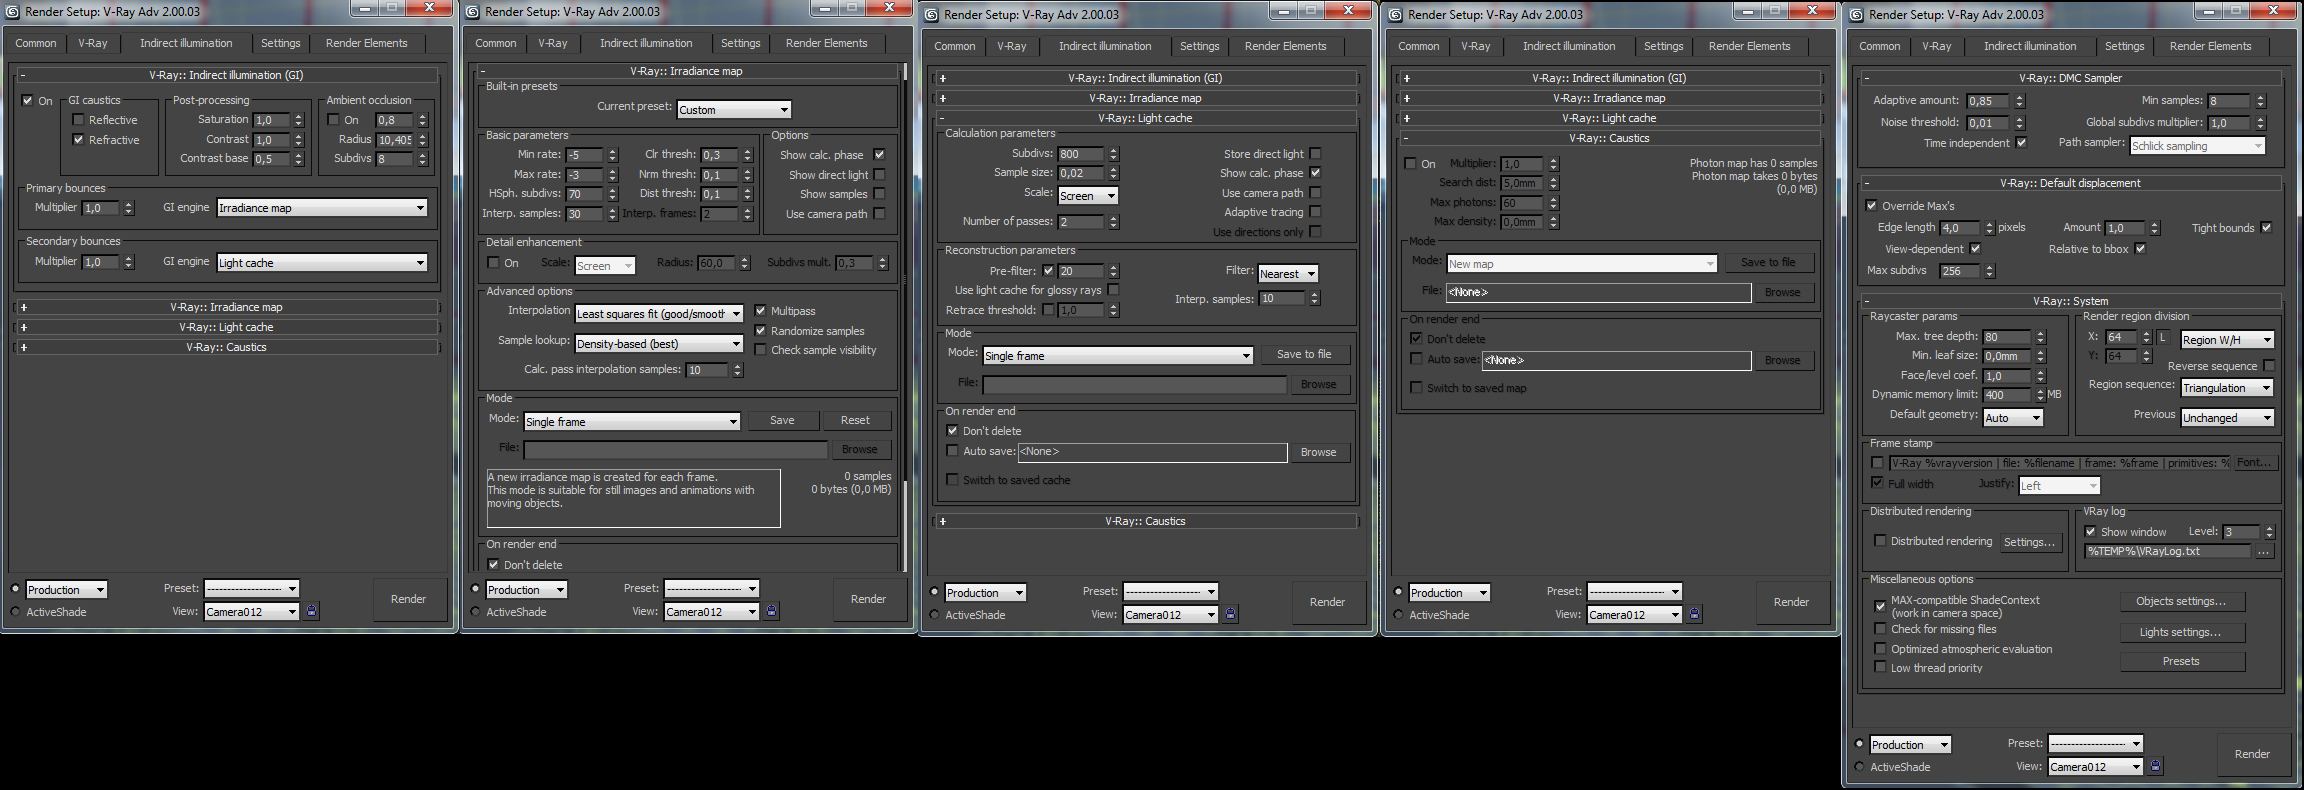Toggle the Time independent checkbox

pyautogui.click(x=2021, y=143)
